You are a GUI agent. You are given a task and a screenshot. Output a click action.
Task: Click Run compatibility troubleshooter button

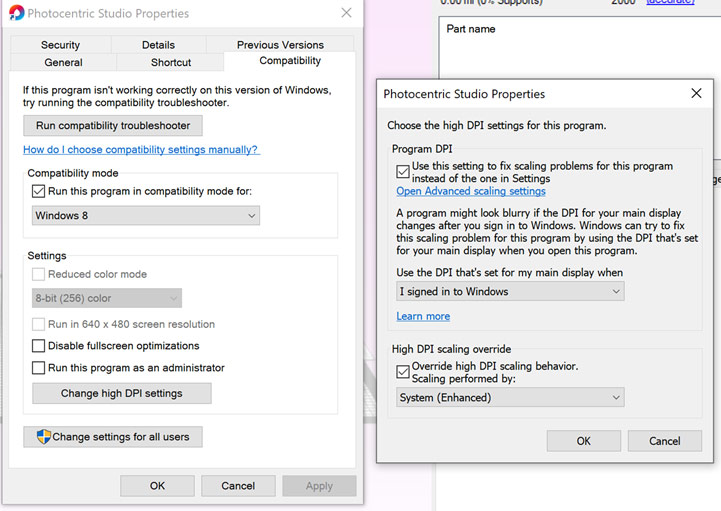click(x=113, y=126)
